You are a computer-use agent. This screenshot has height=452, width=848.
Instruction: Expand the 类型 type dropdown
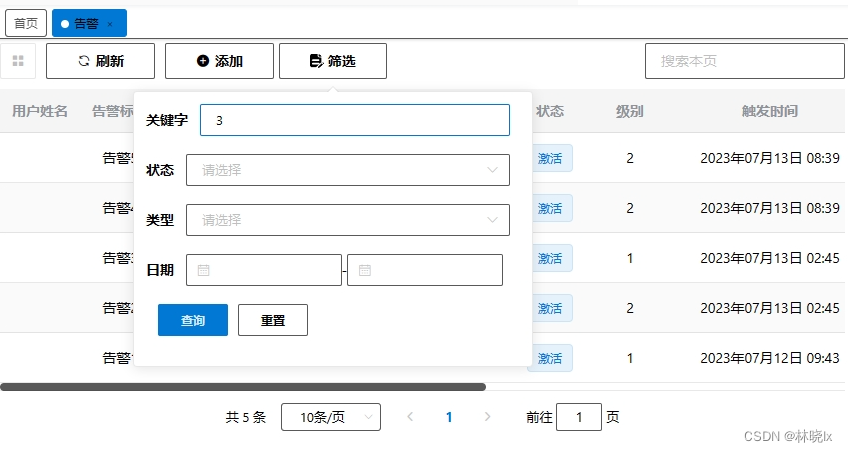pyautogui.click(x=347, y=220)
